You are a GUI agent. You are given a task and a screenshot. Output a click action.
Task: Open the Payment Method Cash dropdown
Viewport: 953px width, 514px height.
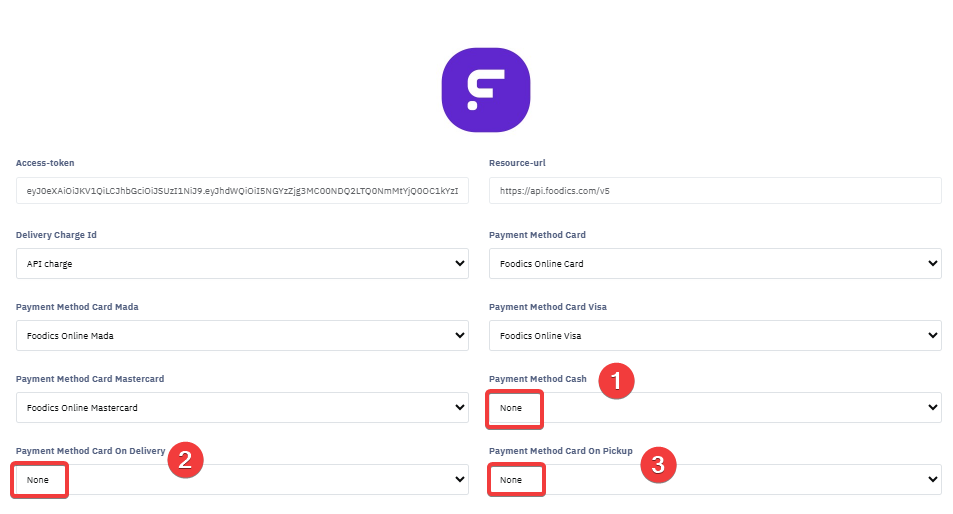(x=714, y=408)
